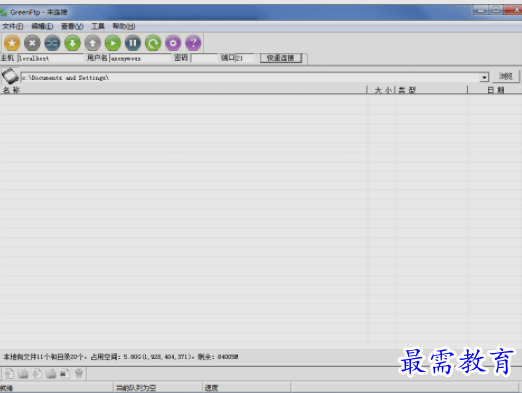Click the gray X disconnect toolbar icon
The width and height of the screenshot is (522, 393).
pyautogui.click(x=32, y=43)
